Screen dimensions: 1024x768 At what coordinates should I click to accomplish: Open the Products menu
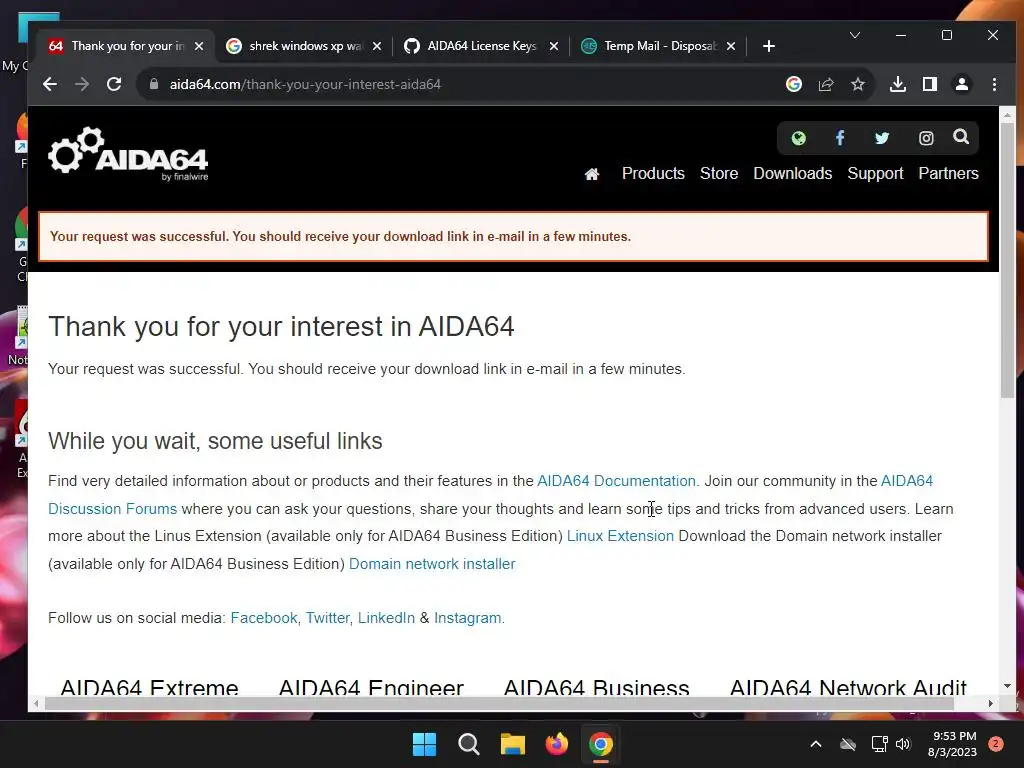click(x=653, y=173)
